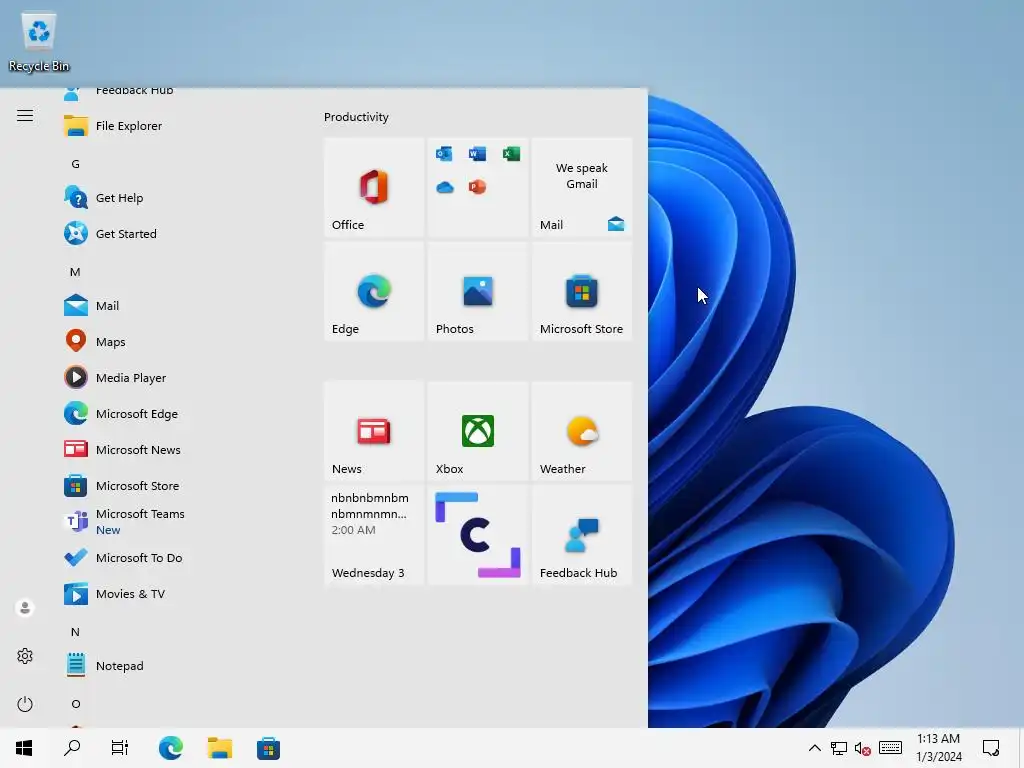Launch the Edge tile
The height and width of the screenshot is (768, 1024).
[374, 292]
